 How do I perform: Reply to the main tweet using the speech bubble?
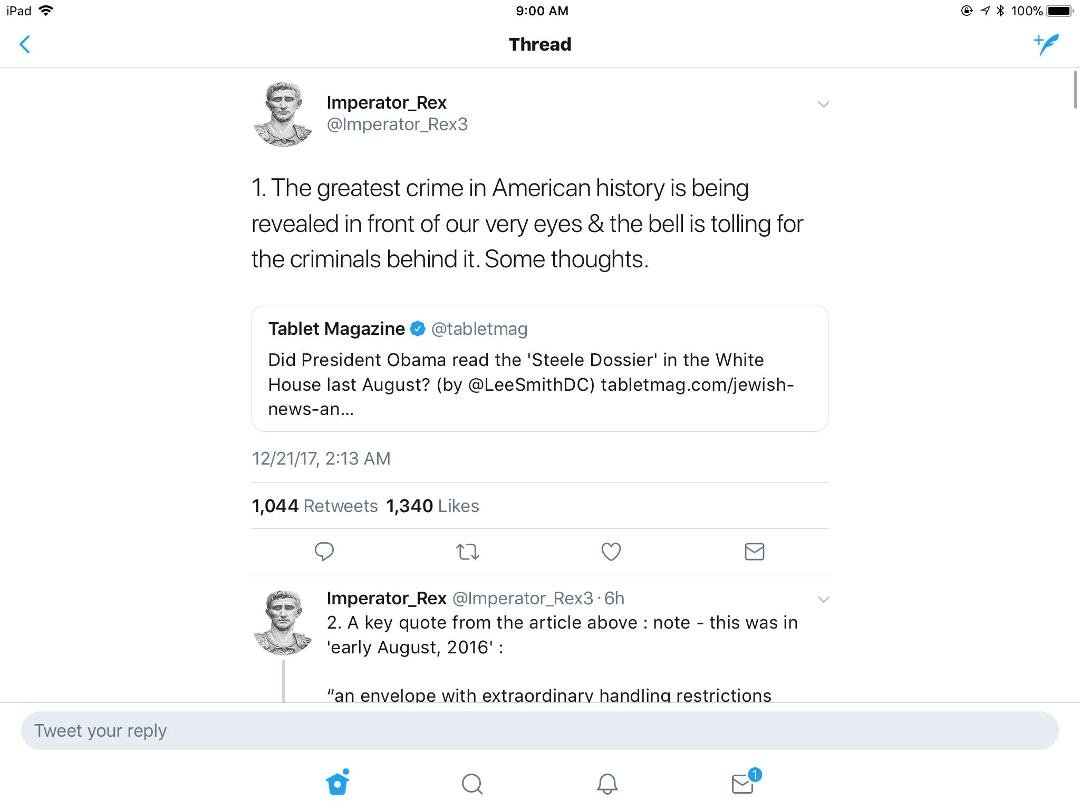click(x=324, y=552)
